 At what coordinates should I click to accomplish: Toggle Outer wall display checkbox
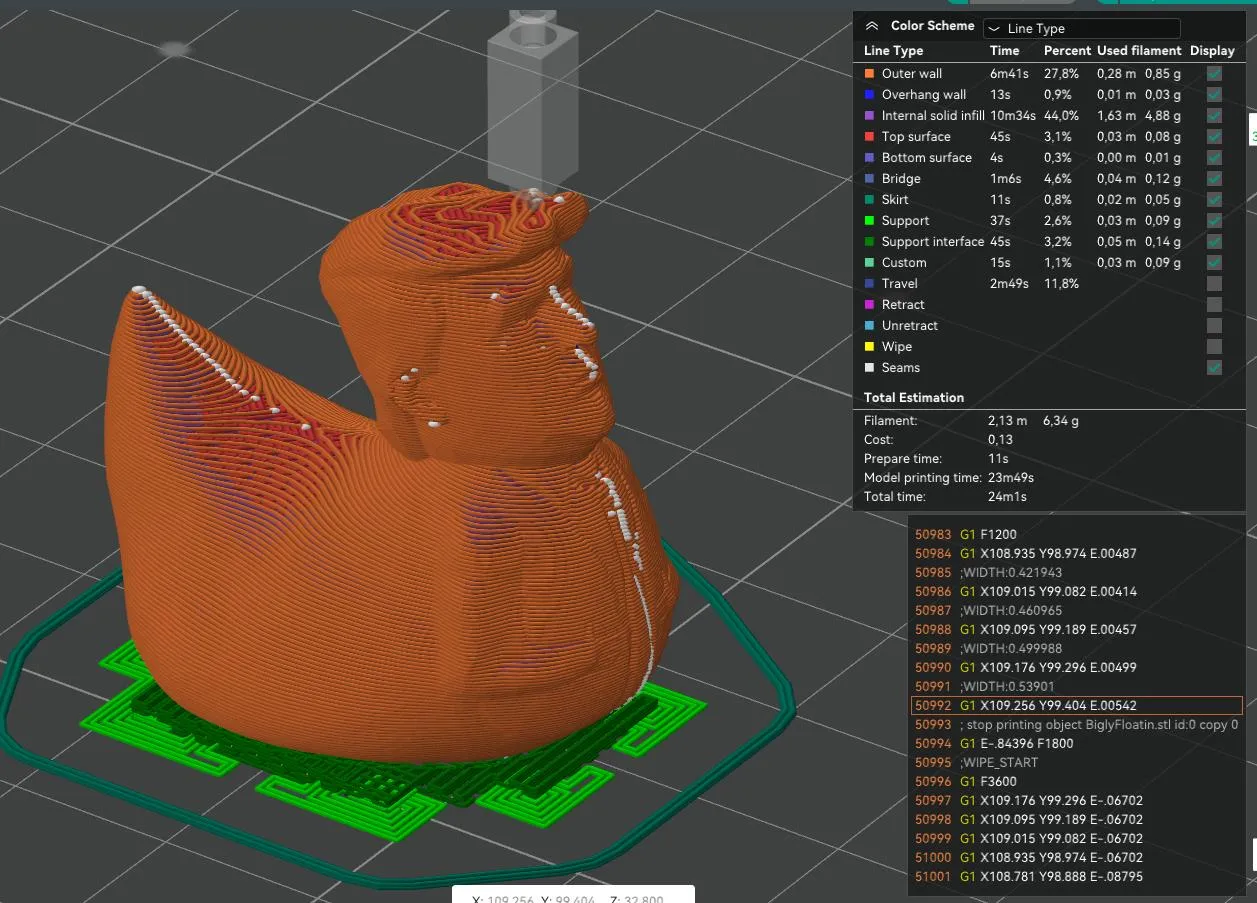[x=1214, y=73]
